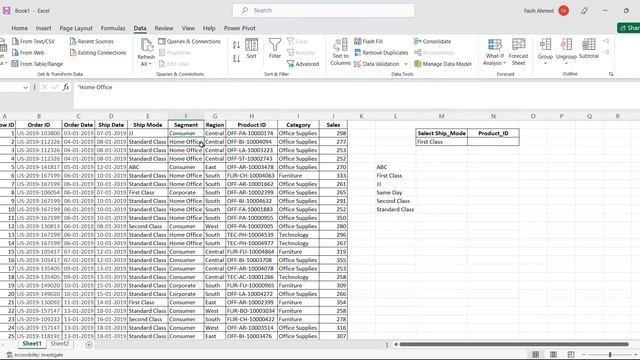640x360 pixels.
Task: Switch to Page Layout view in status bar
Action: coord(553,354)
